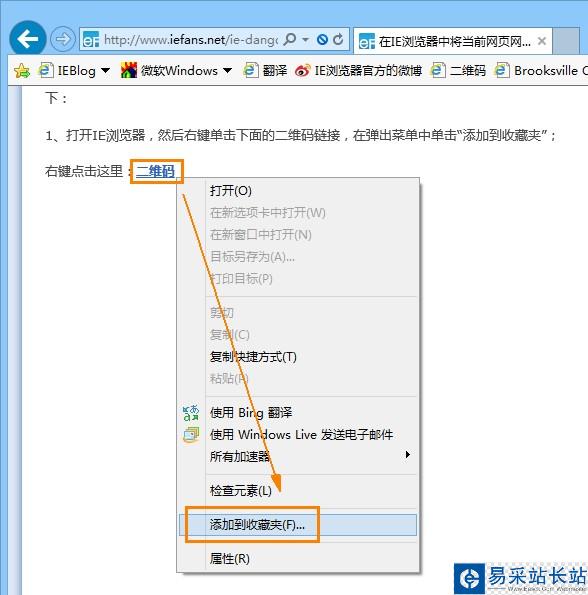Viewport: 588px width, 595px height.
Task: Click the site favicon in address bar
Action: pyautogui.click(x=91, y=39)
